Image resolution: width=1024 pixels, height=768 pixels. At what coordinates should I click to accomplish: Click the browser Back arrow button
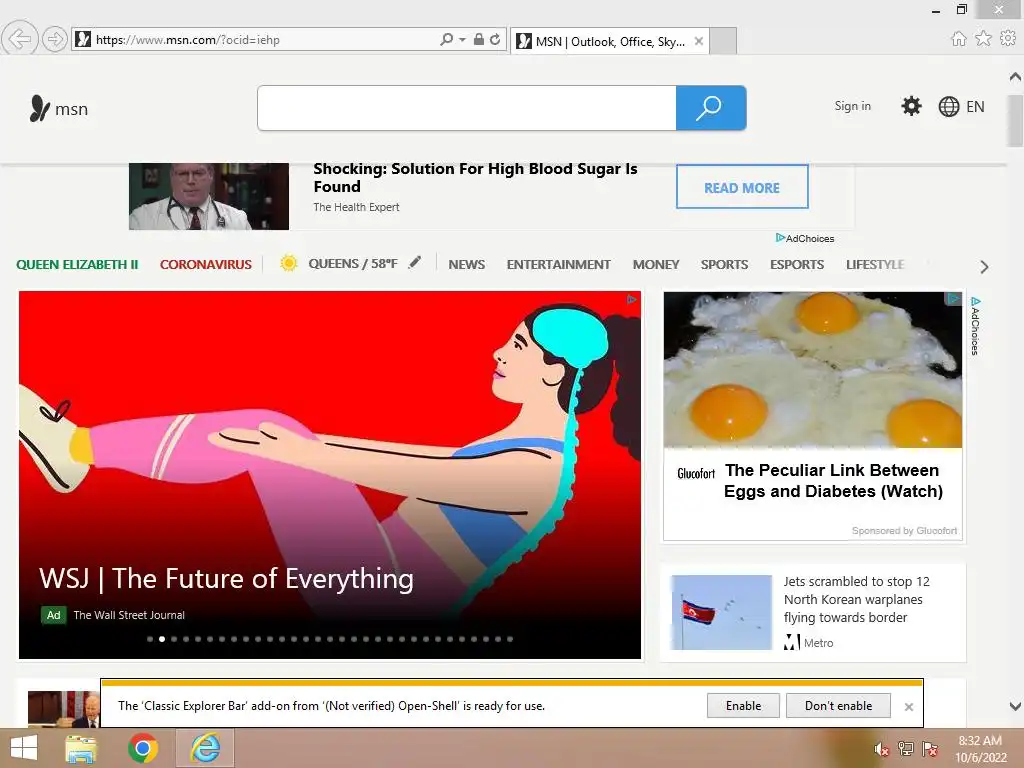tap(20, 39)
